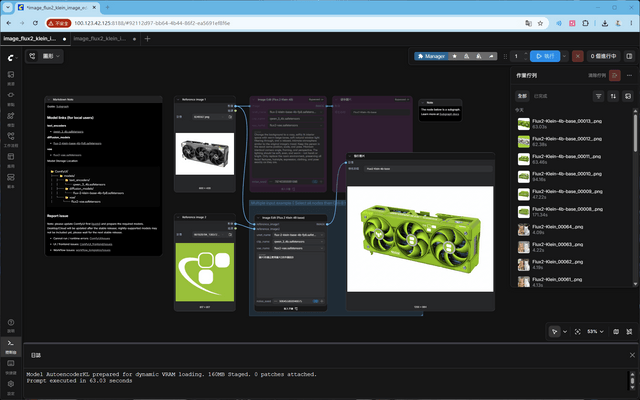640x400 pixels.
Task: Switch to the second image_flux2_klein workflow tab
Action: coord(105,39)
